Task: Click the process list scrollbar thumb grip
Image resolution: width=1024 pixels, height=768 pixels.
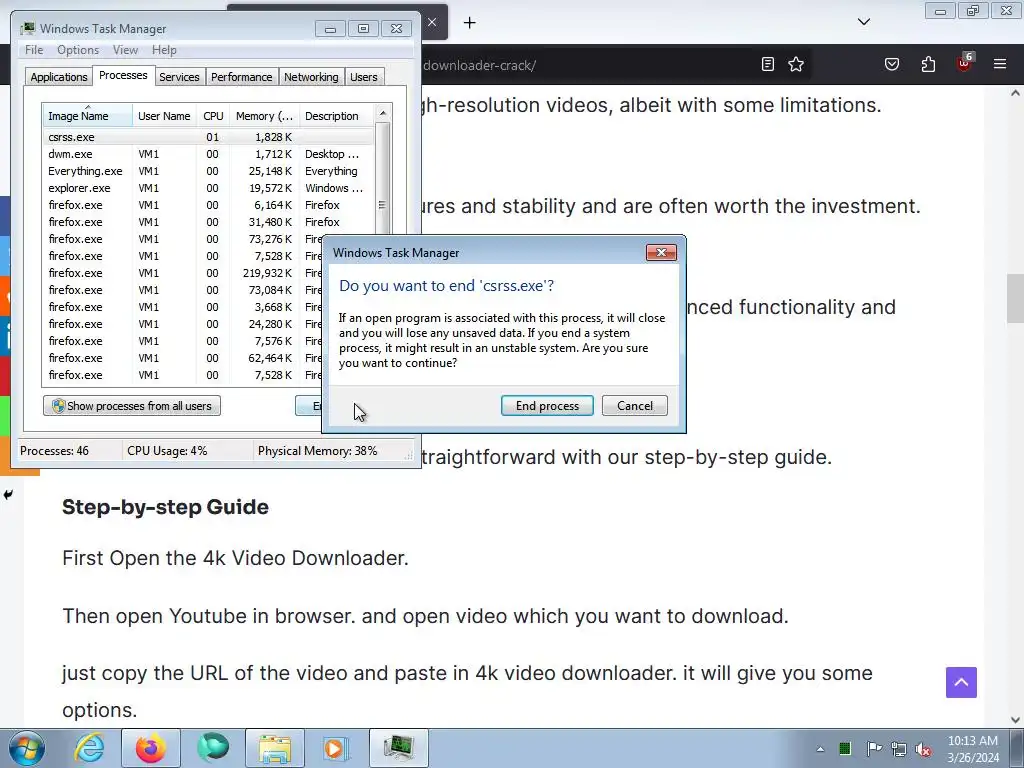Action: point(382,205)
